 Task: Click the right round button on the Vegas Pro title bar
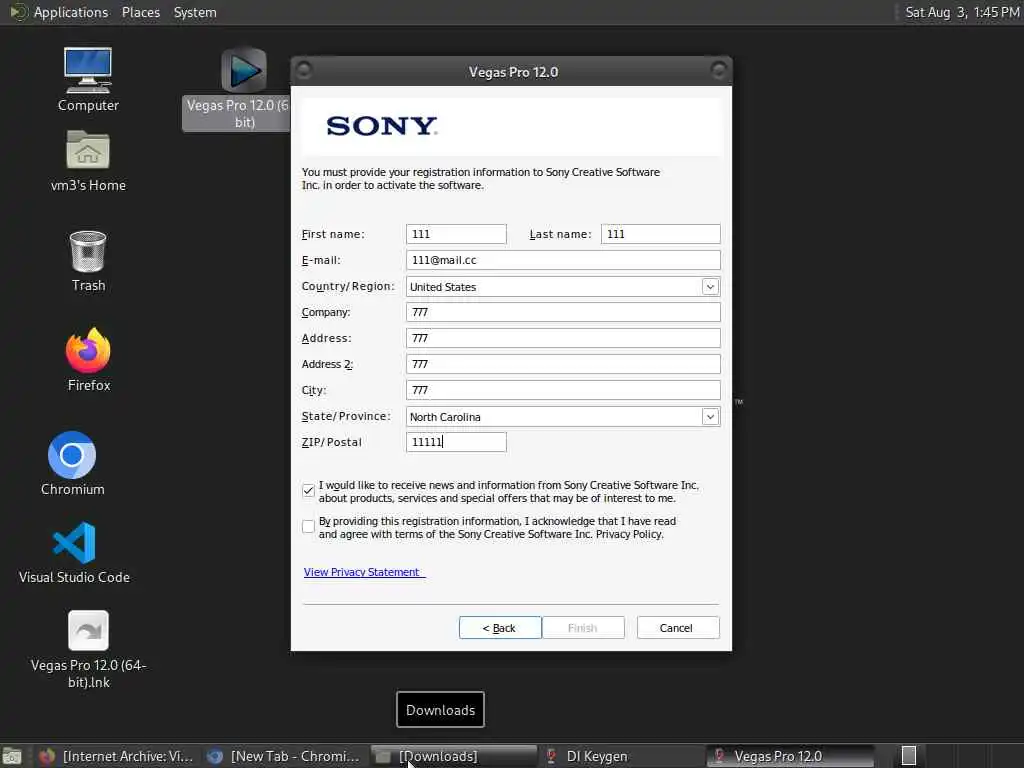click(x=718, y=70)
